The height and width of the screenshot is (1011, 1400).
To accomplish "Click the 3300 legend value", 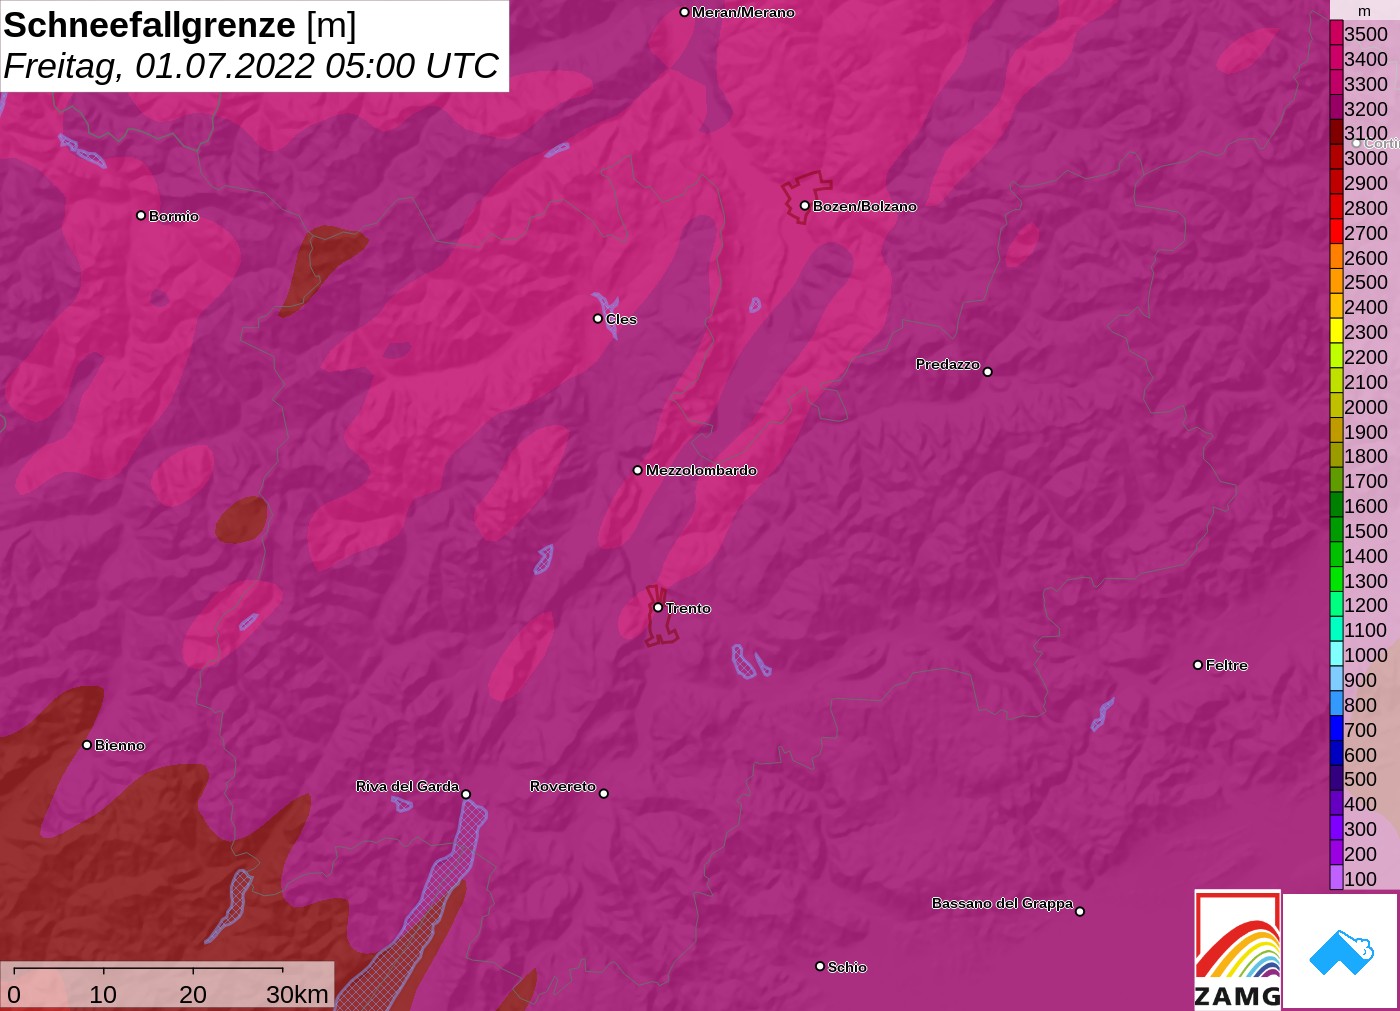I will (x=1365, y=83).
